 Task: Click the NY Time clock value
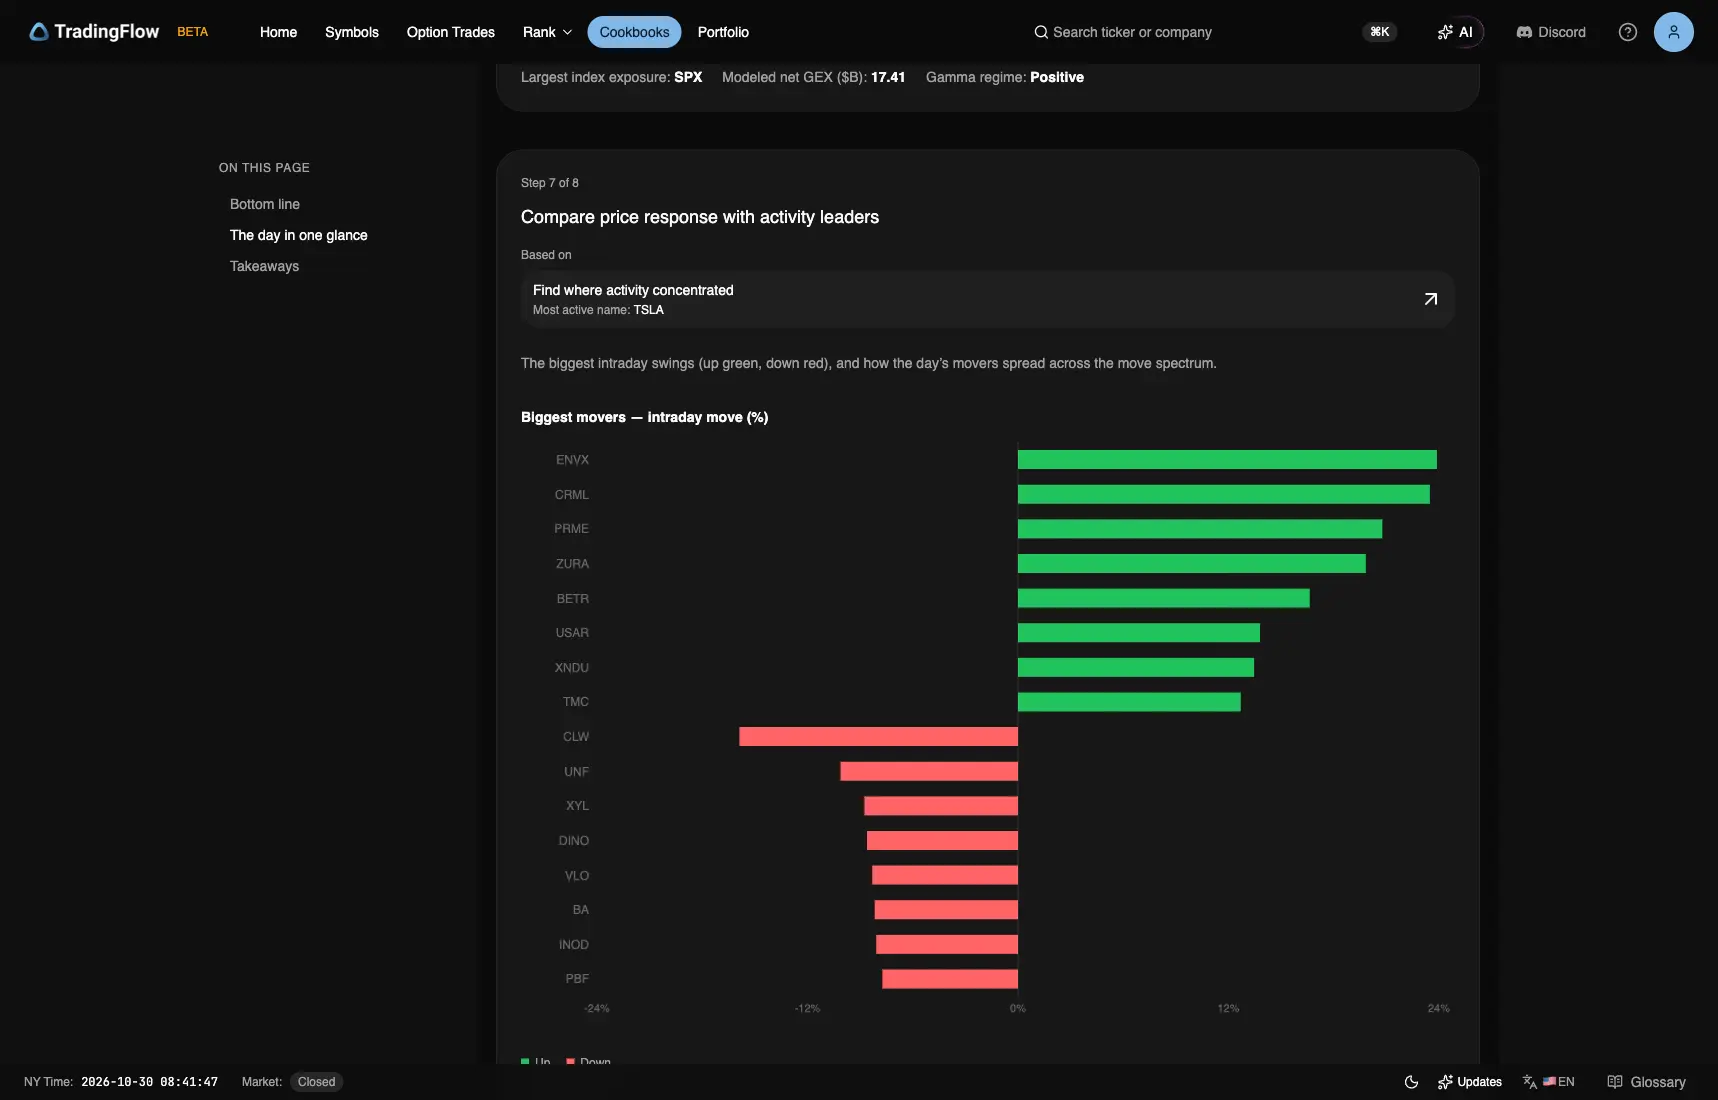(x=149, y=1082)
